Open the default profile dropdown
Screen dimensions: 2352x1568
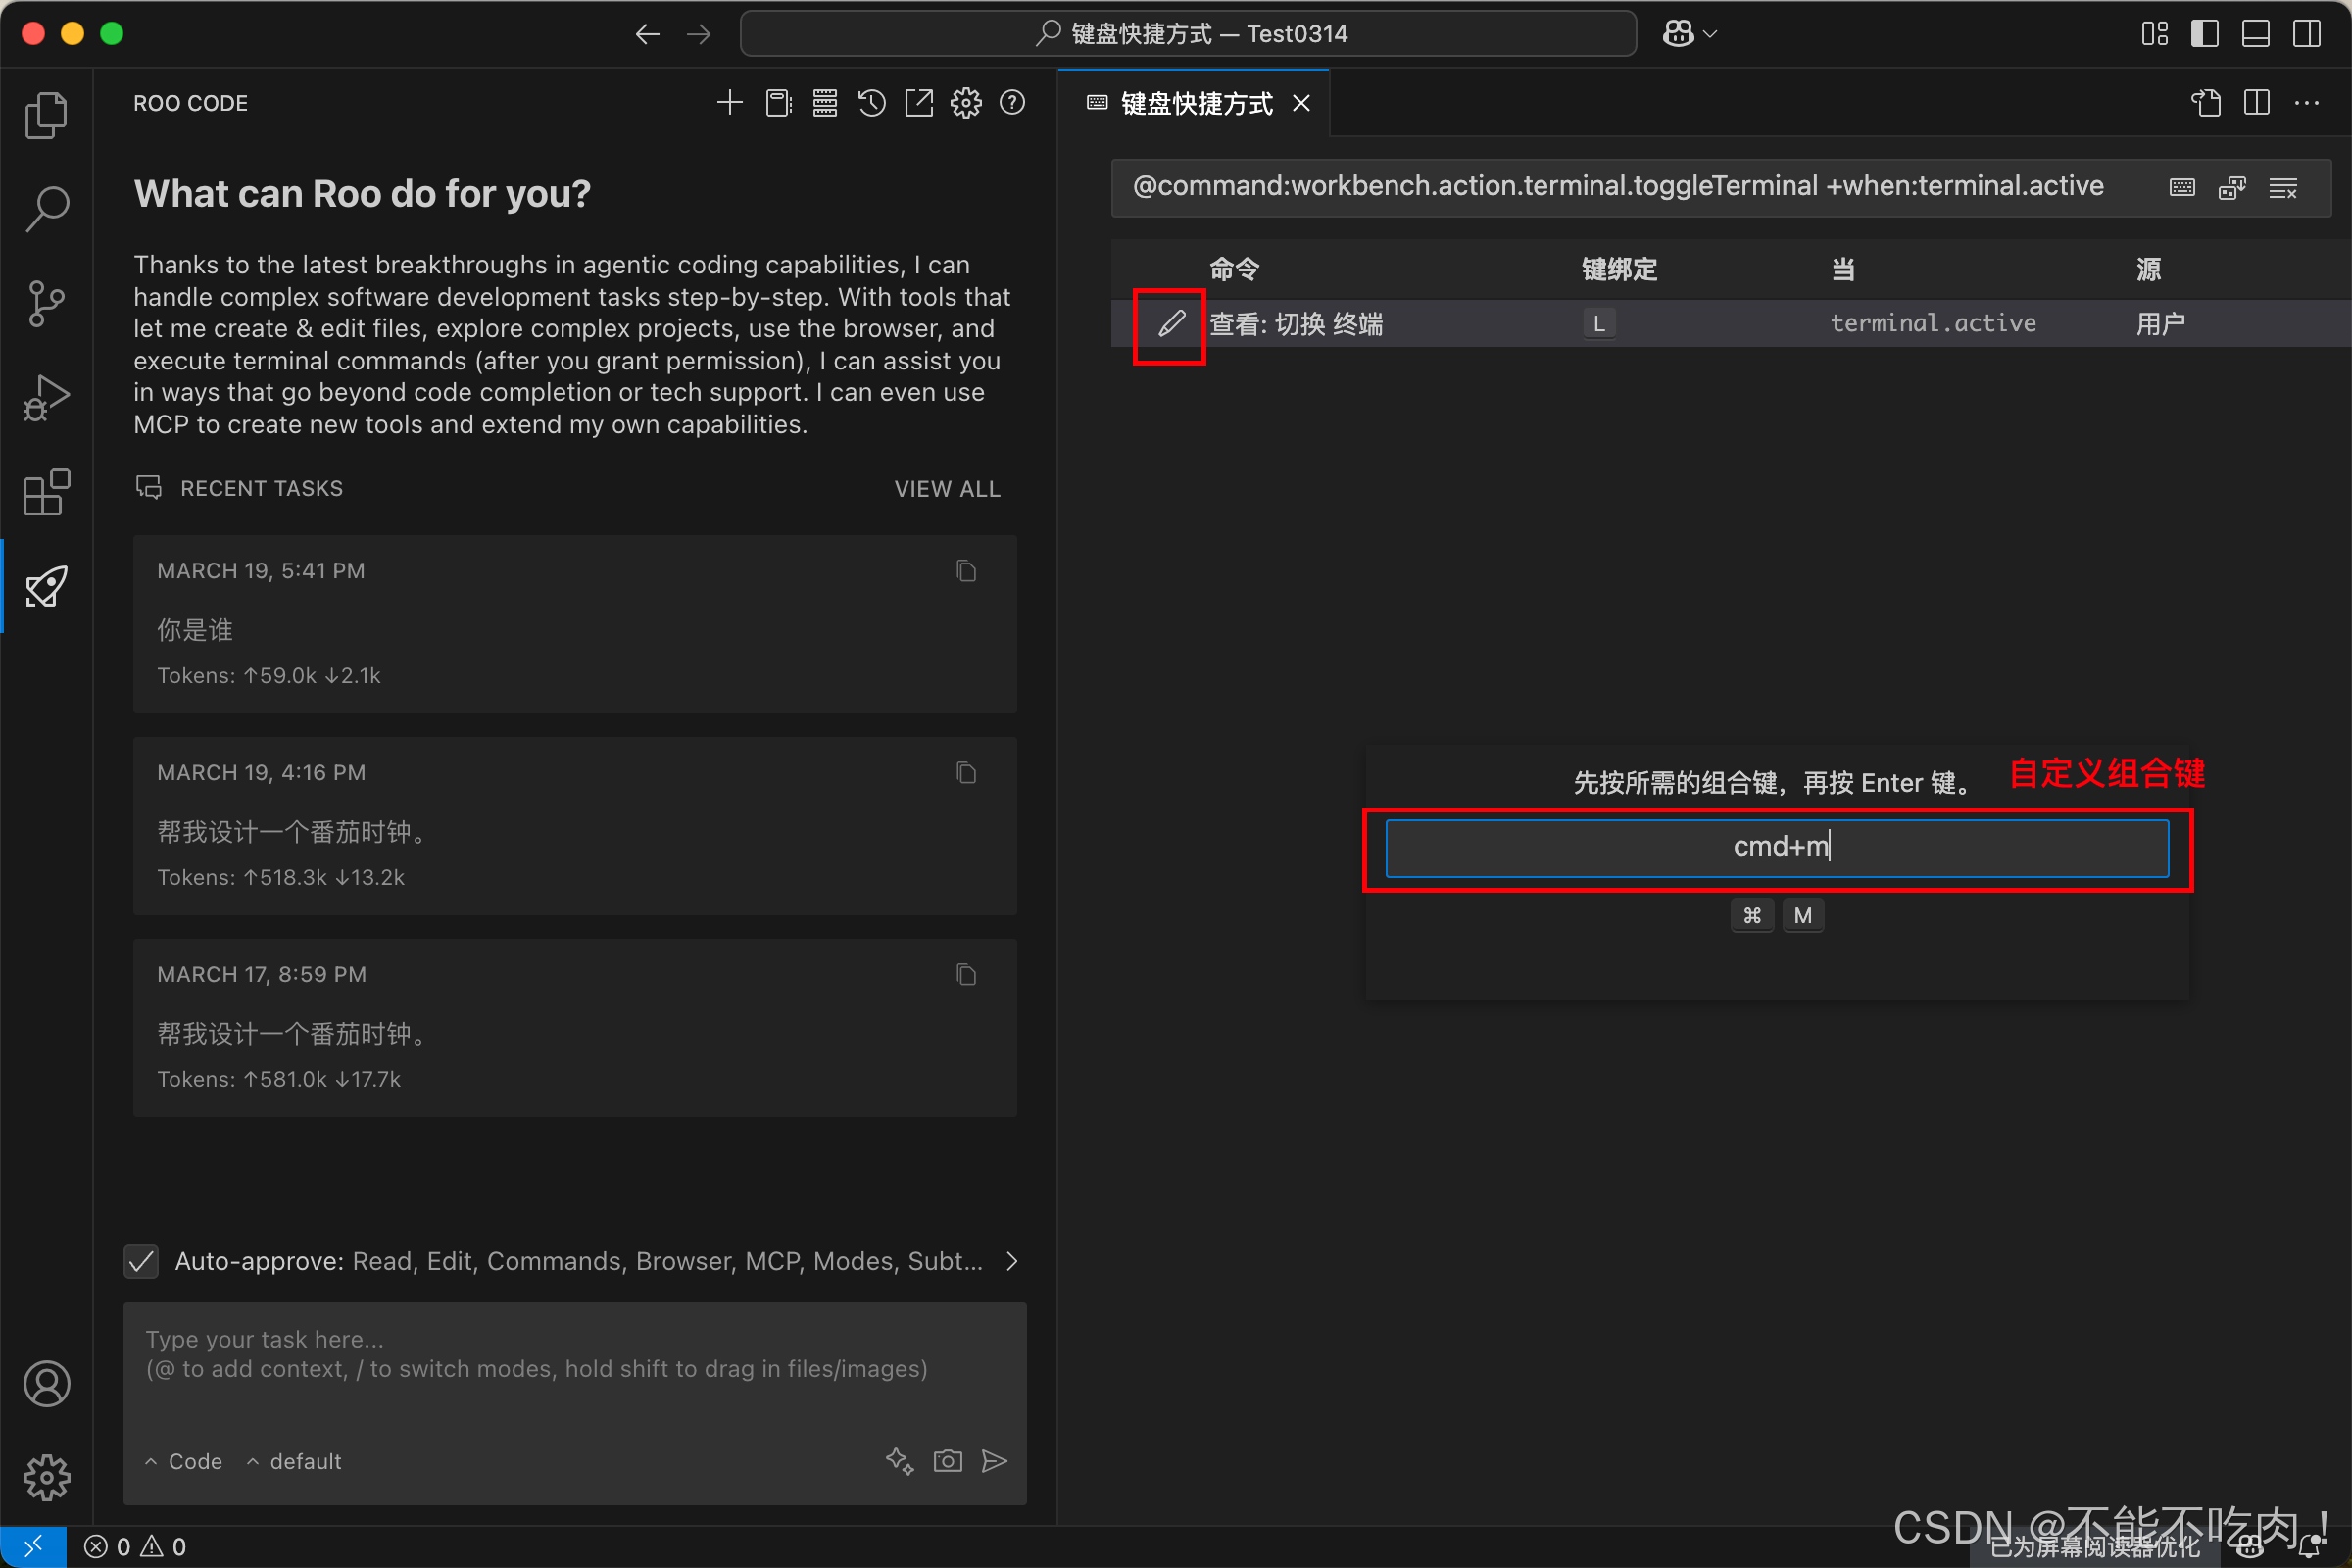(x=295, y=1461)
